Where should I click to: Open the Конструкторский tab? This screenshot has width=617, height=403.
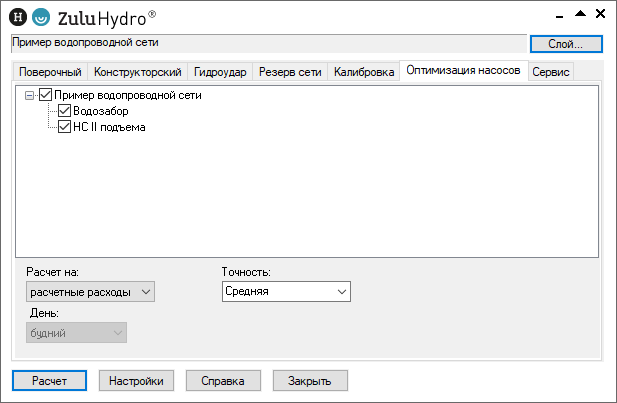coord(137,72)
